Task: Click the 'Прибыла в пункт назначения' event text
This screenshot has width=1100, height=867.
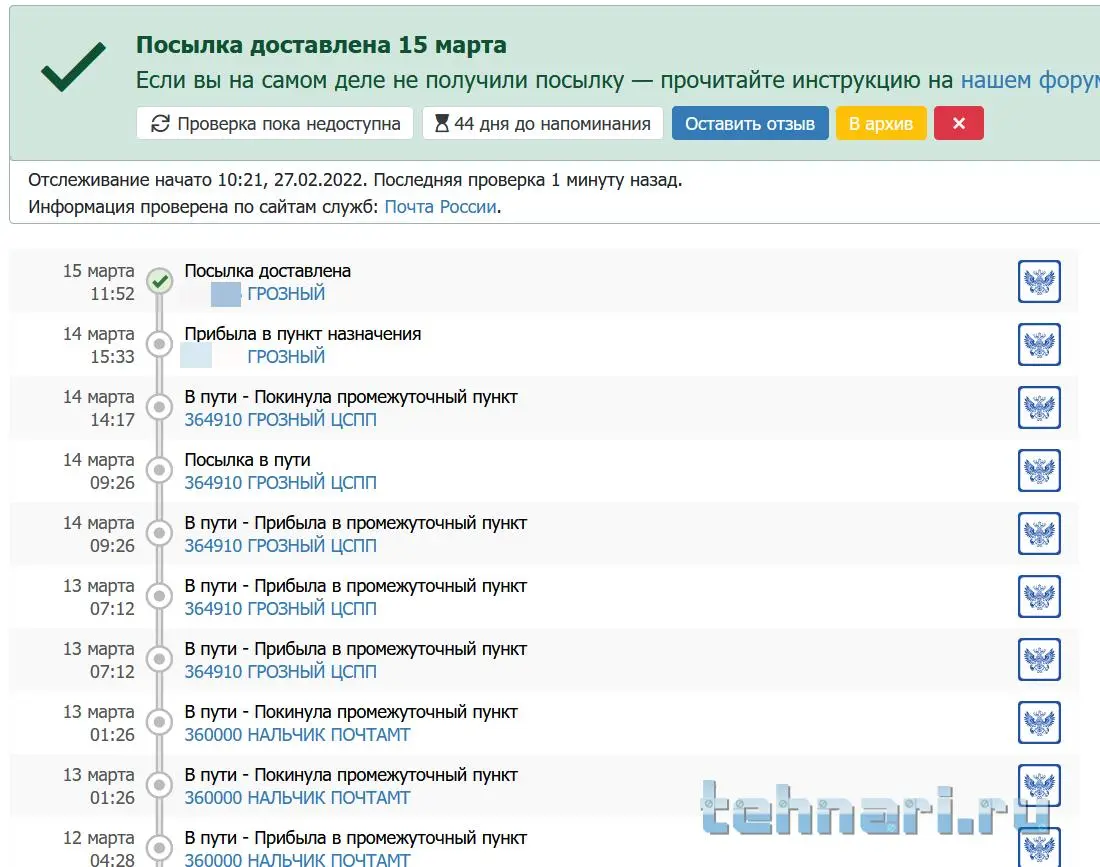Action: pyautogui.click(x=302, y=334)
